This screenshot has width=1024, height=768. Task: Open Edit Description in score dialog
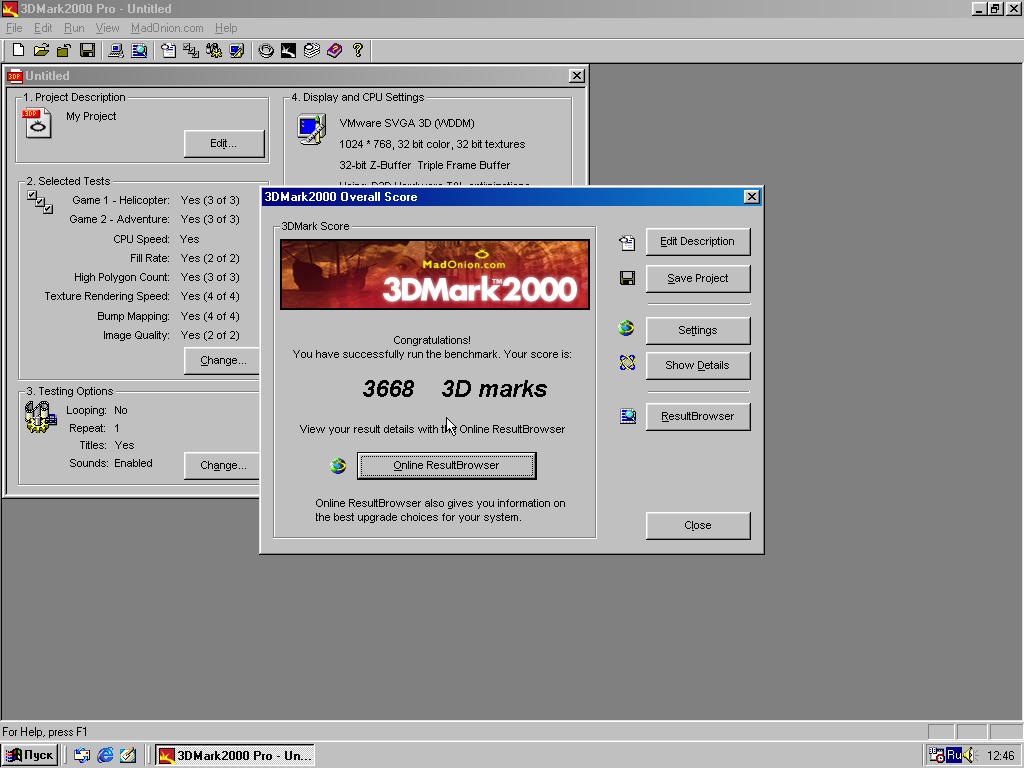[697, 241]
